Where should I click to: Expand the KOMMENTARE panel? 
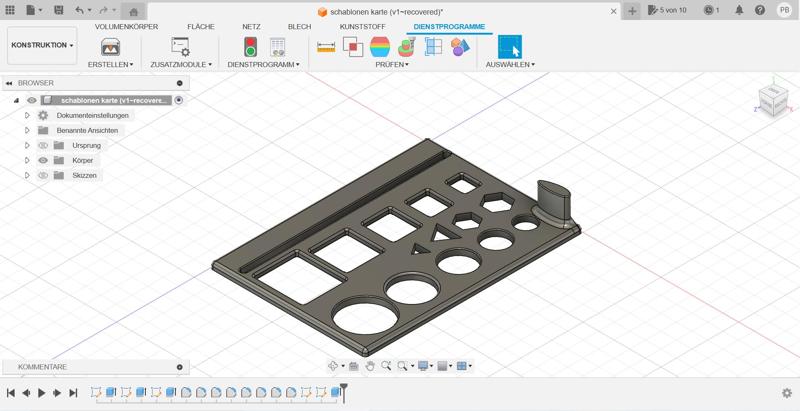pyautogui.click(x=180, y=367)
